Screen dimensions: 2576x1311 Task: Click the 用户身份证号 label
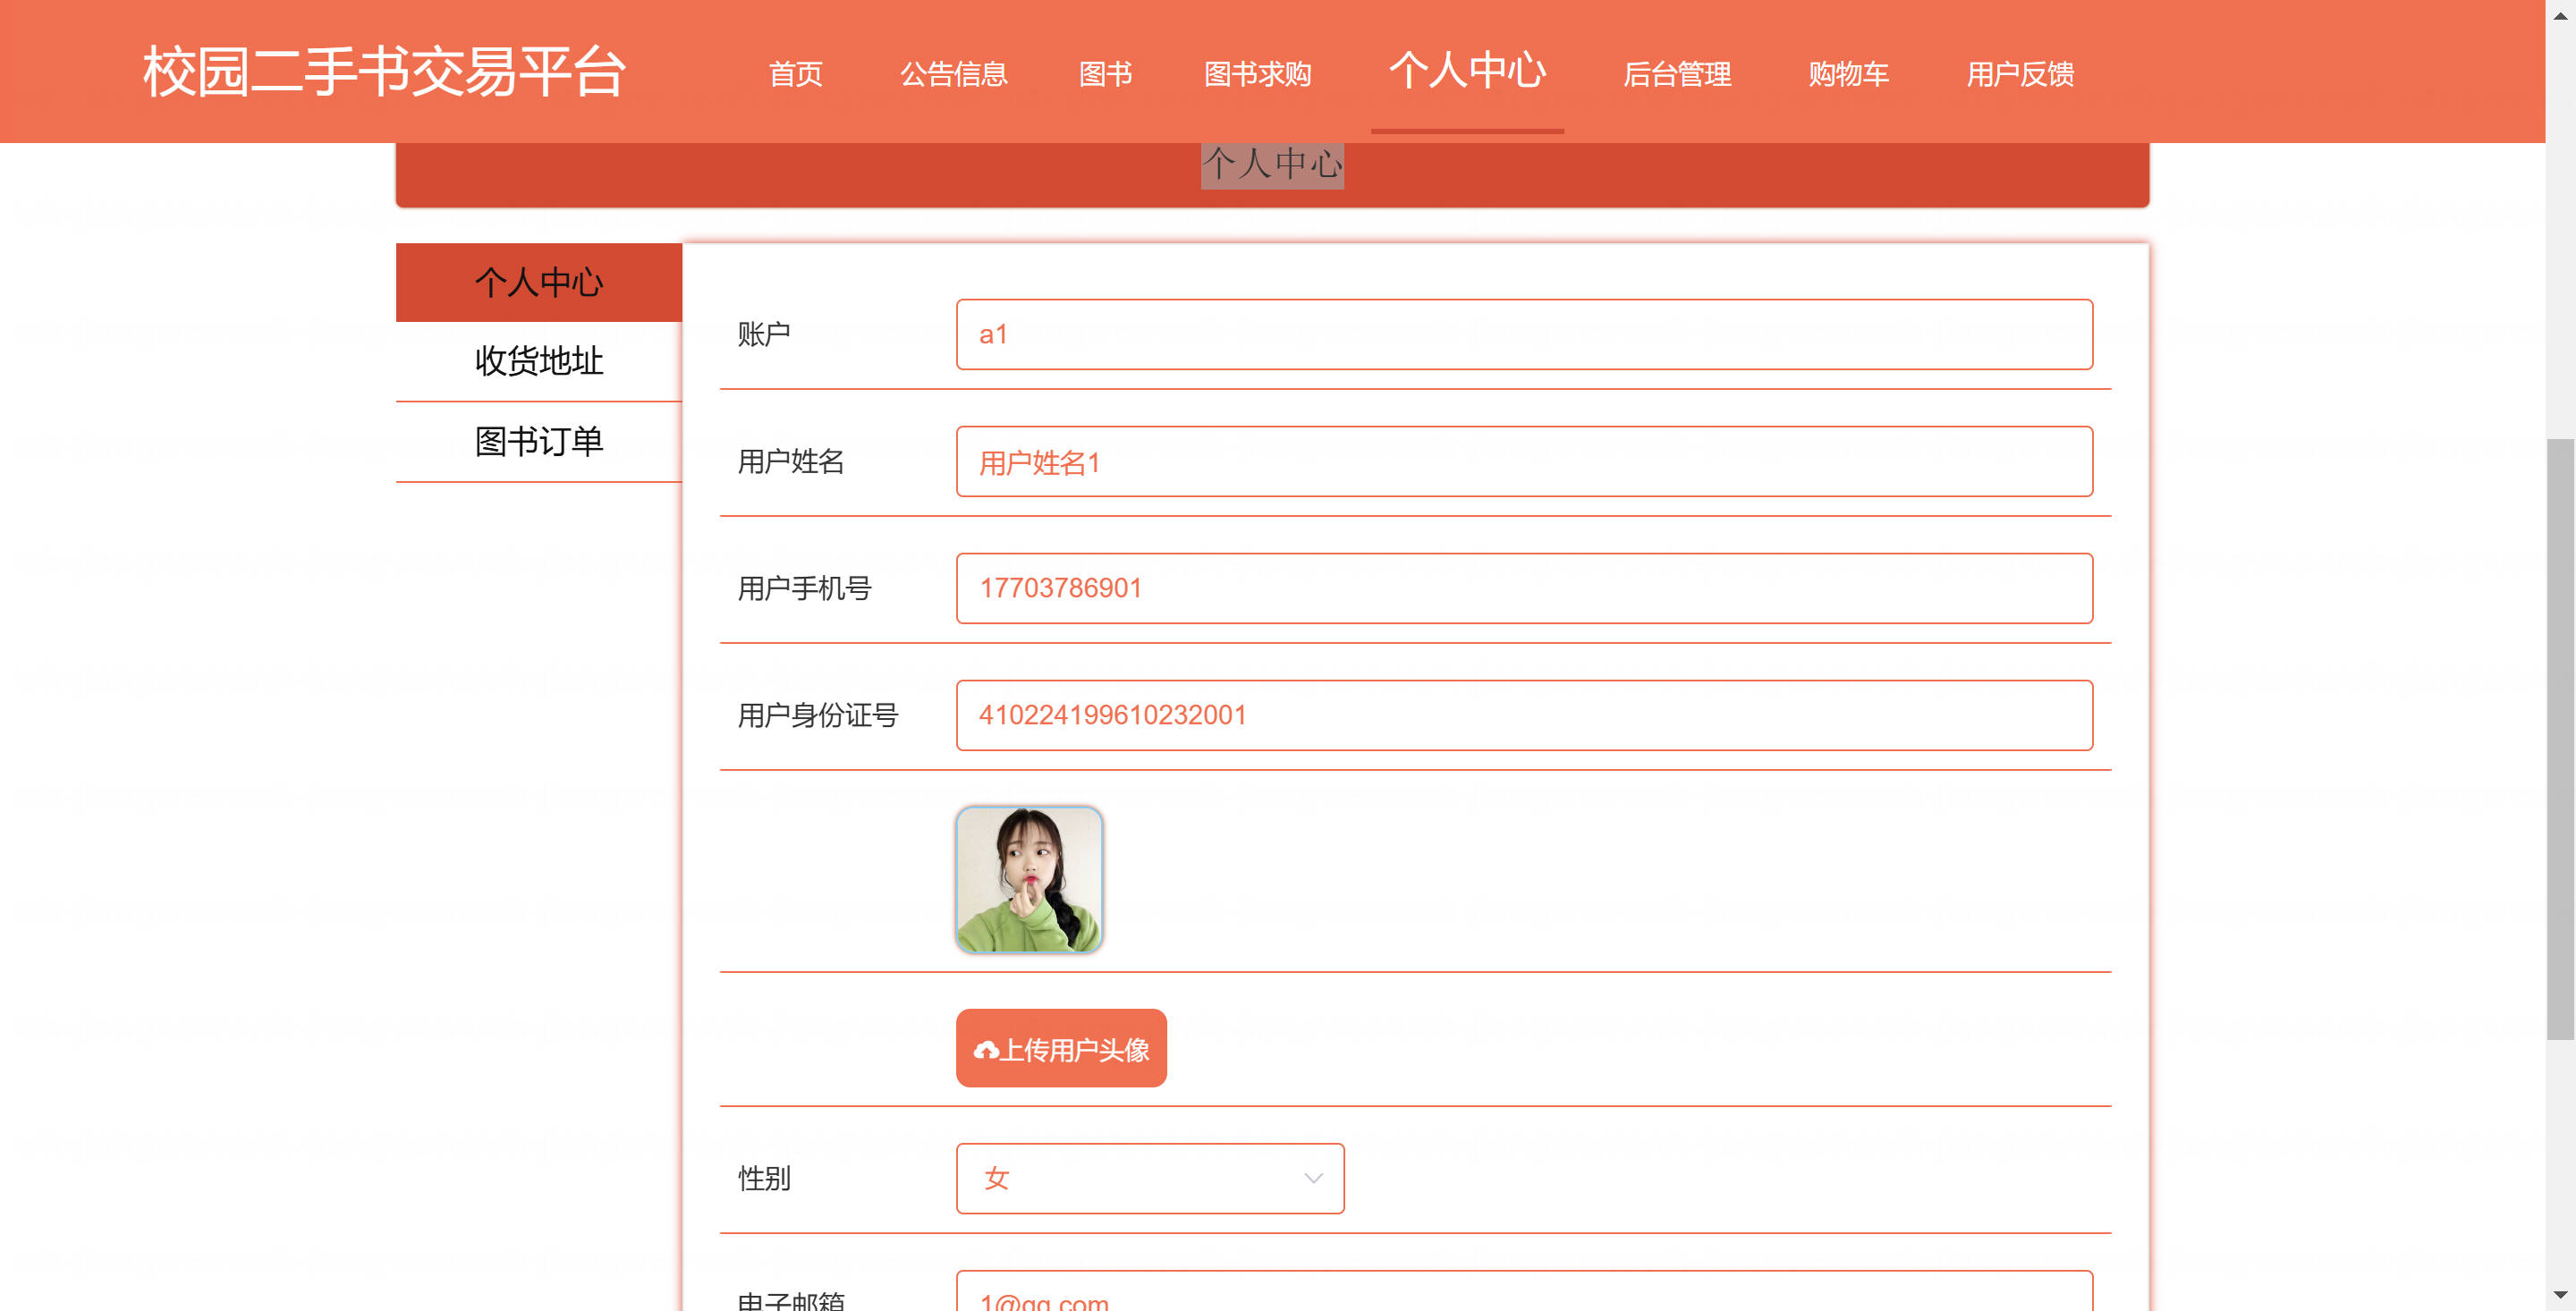click(x=818, y=715)
